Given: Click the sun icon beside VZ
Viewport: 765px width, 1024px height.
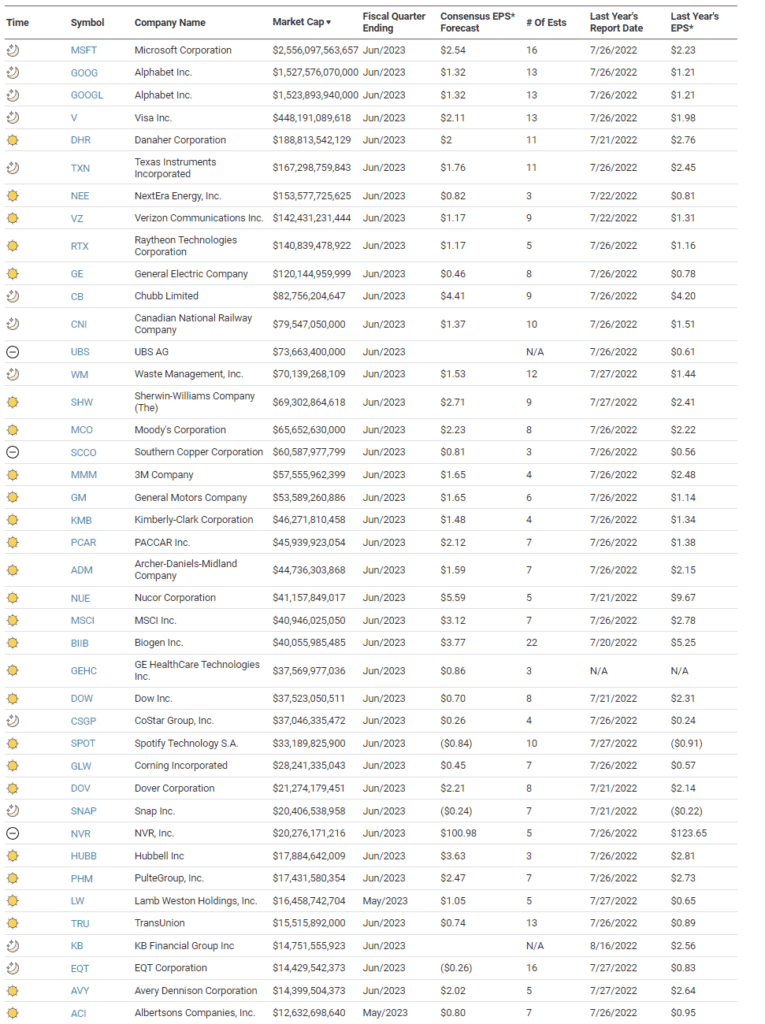Looking at the screenshot, I should [12, 218].
